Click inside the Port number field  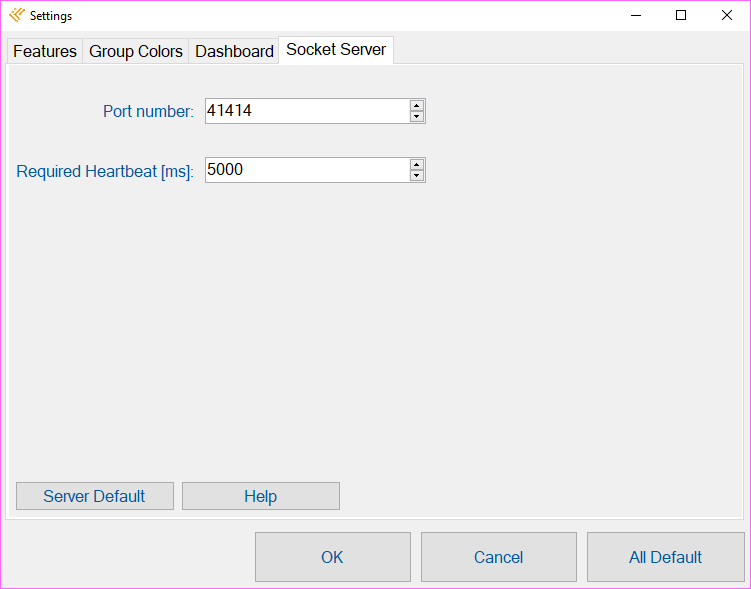point(307,111)
